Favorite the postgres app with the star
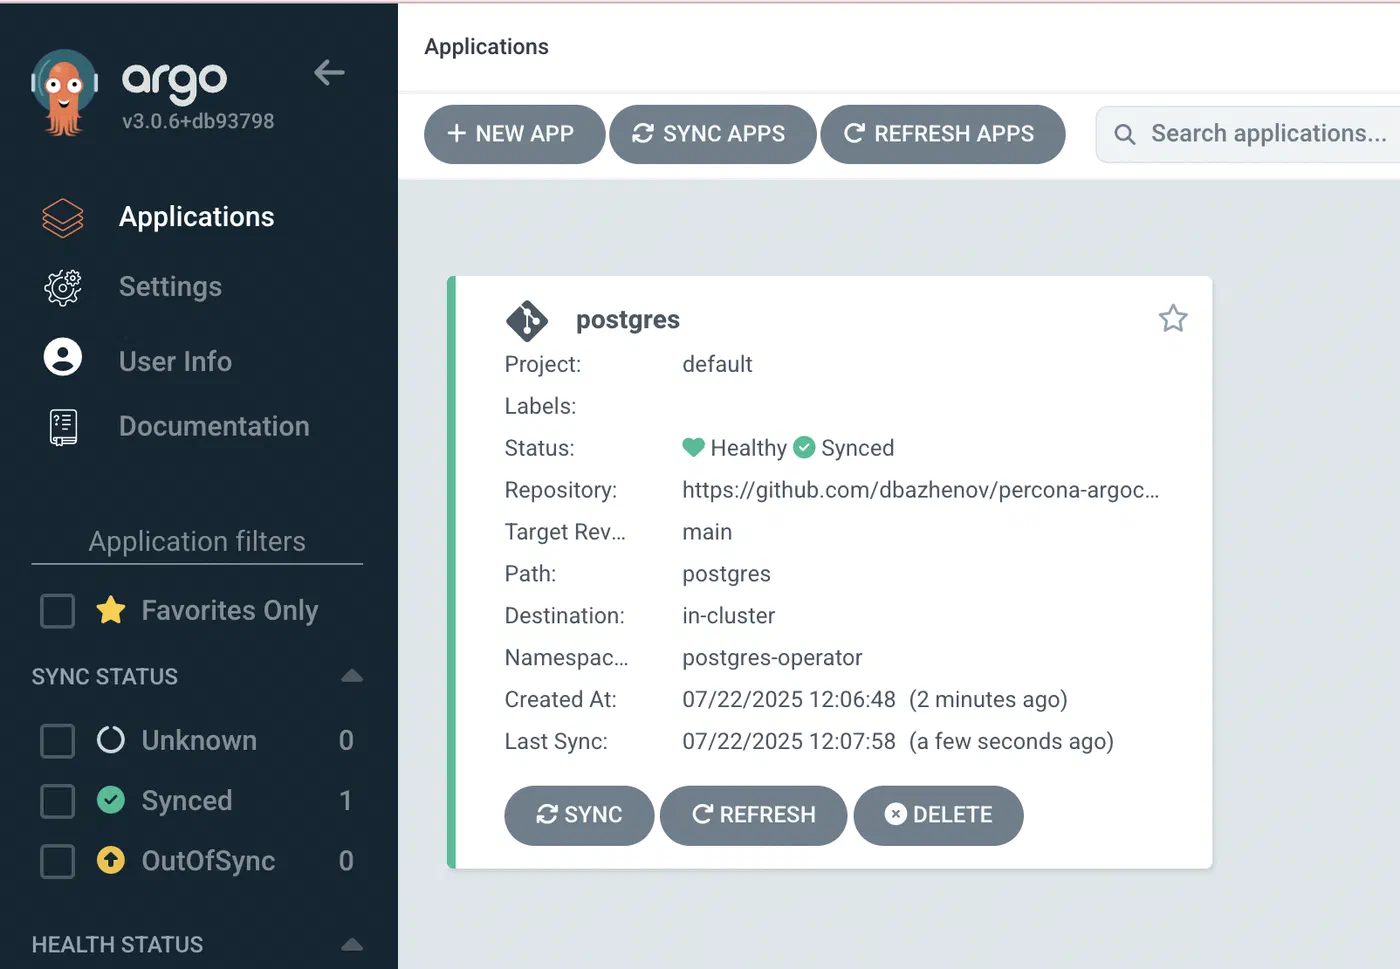 pos(1173,318)
